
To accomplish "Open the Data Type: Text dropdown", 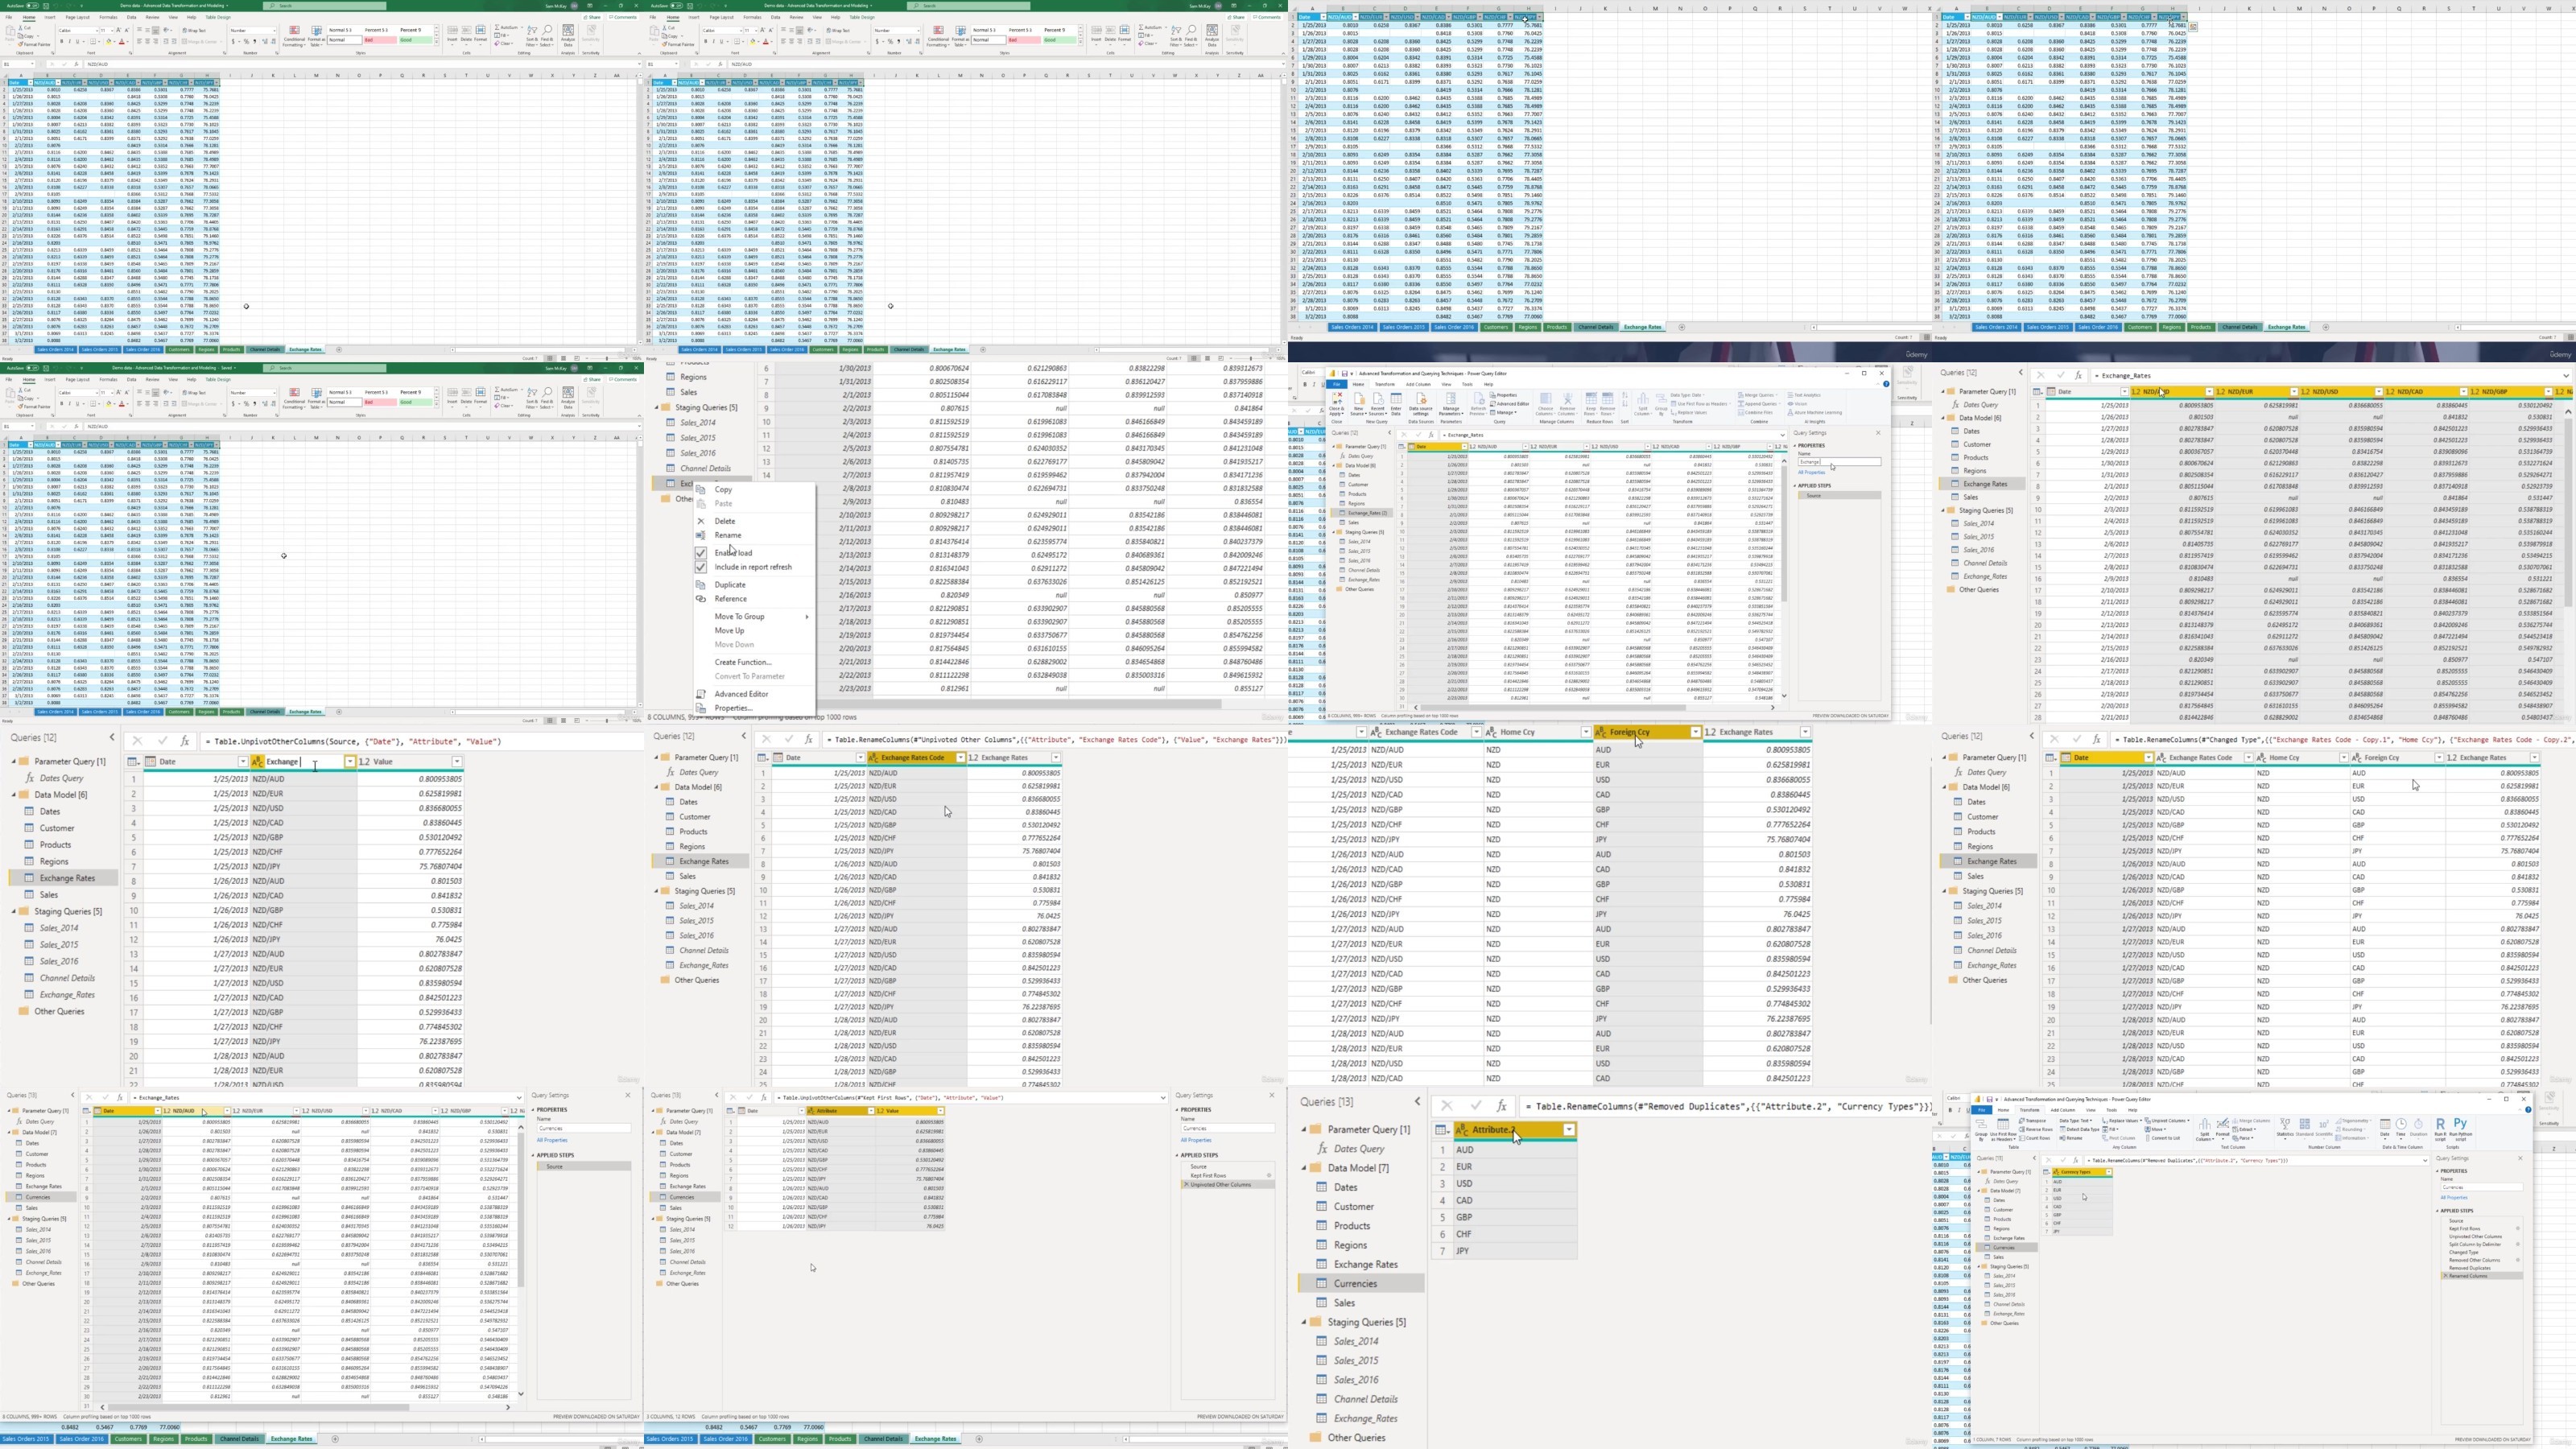I will [x=2076, y=1121].
